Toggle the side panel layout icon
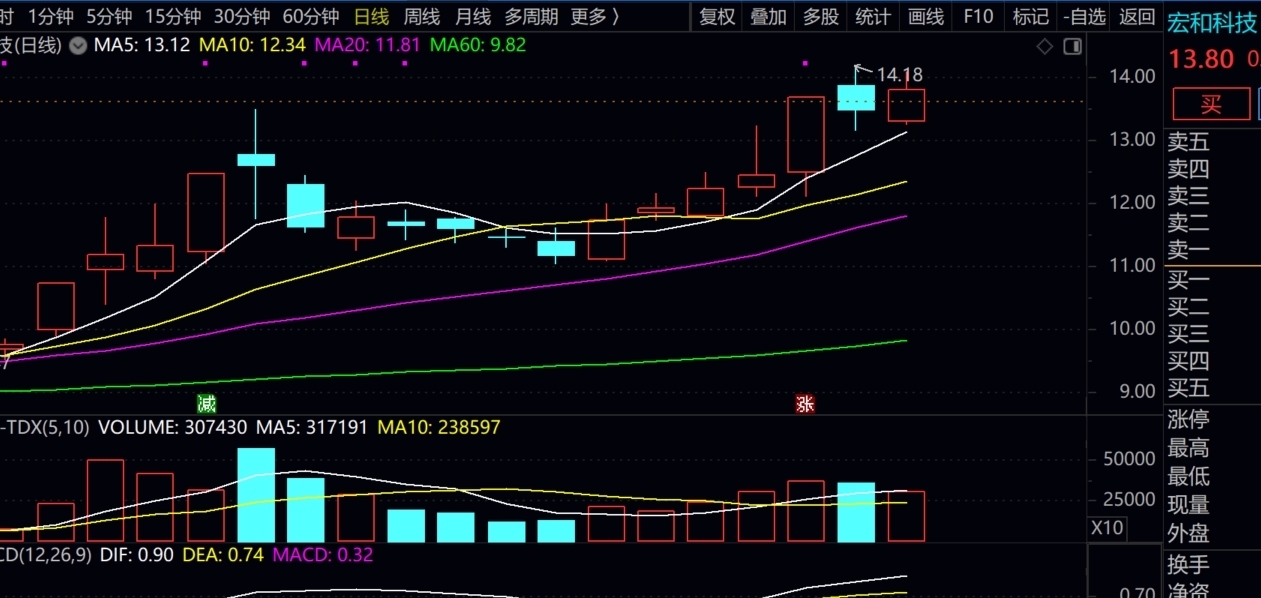1261x598 pixels. (1073, 46)
